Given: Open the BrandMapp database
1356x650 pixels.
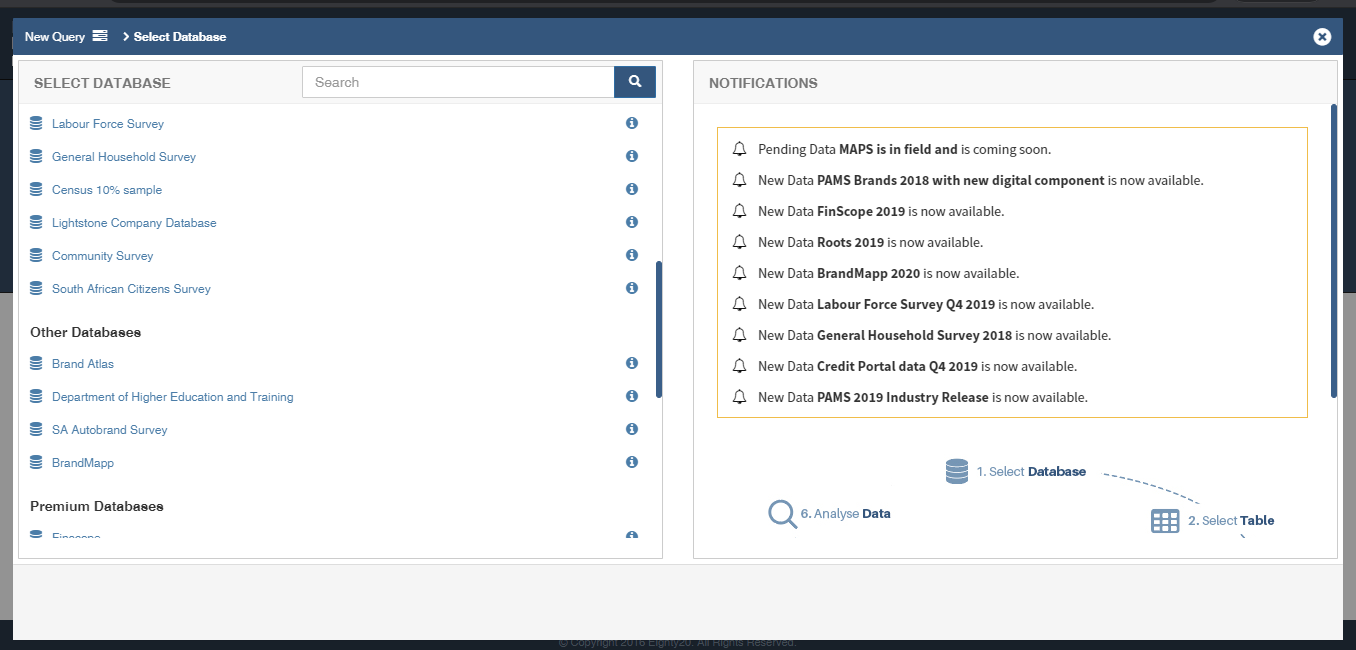Looking at the screenshot, I should [83, 463].
